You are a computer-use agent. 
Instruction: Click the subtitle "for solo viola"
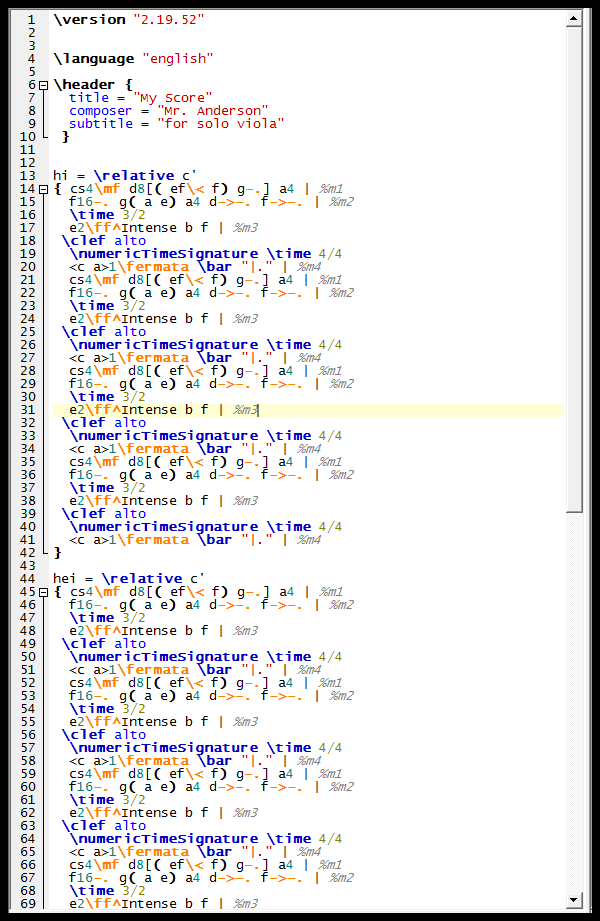tap(221, 123)
